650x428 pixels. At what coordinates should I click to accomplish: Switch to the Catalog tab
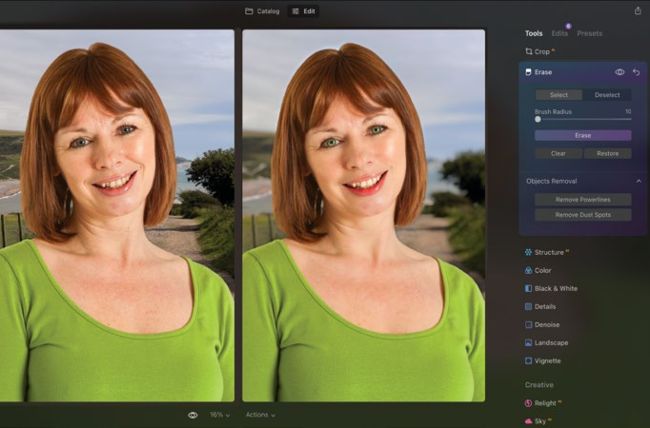point(262,11)
